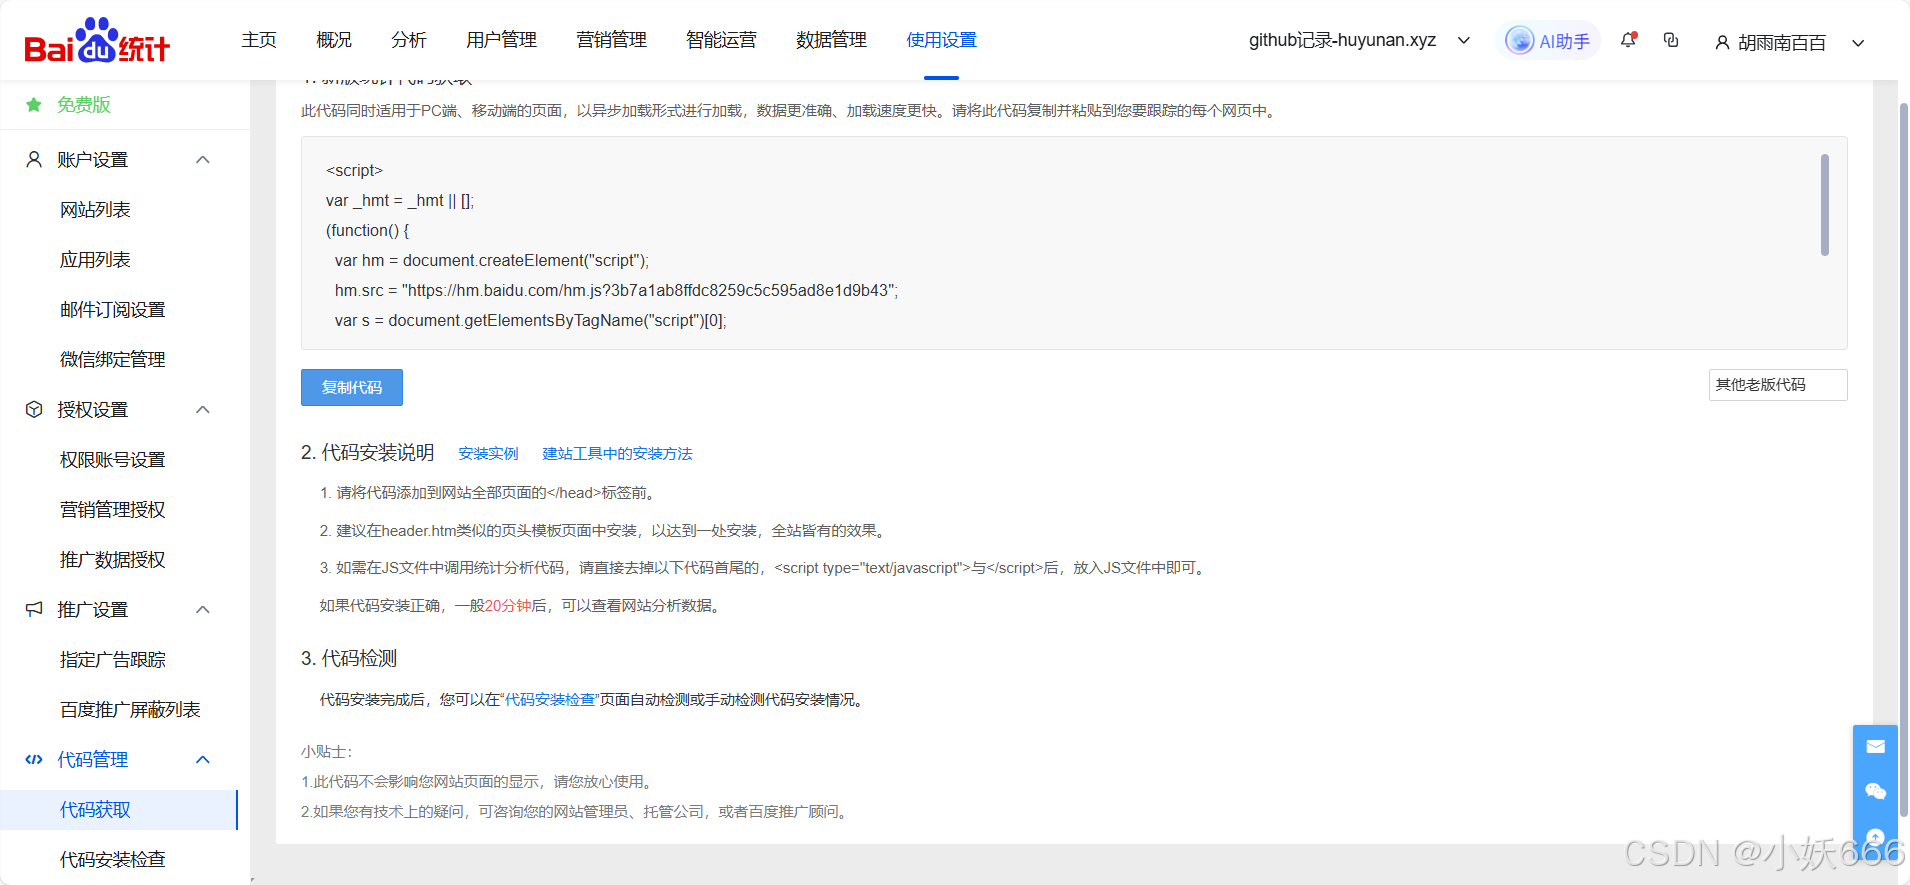Click the user avatar icon

tap(1722, 43)
